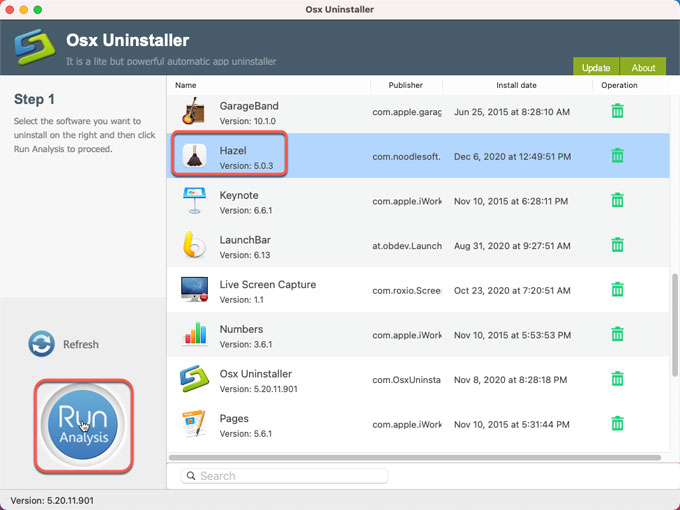Image resolution: width=680 pixels, height=510 pixels.
Task: Click the 'Version: 3.6.1' text
Action: 246,345
